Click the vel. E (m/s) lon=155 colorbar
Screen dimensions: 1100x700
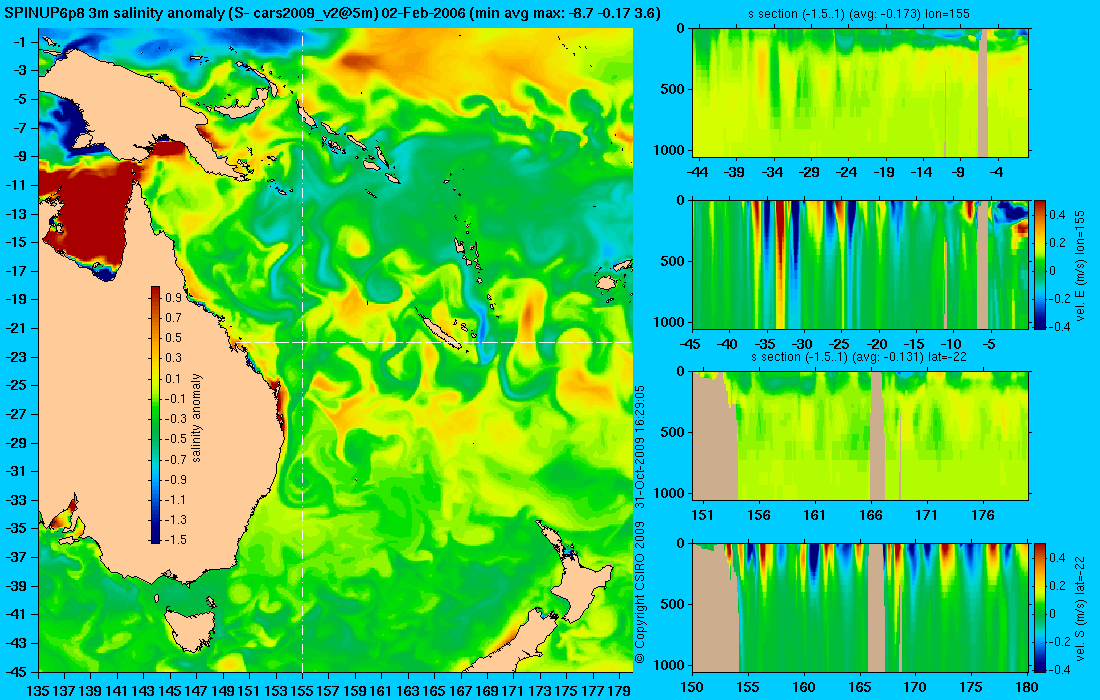pos(1040,264)
